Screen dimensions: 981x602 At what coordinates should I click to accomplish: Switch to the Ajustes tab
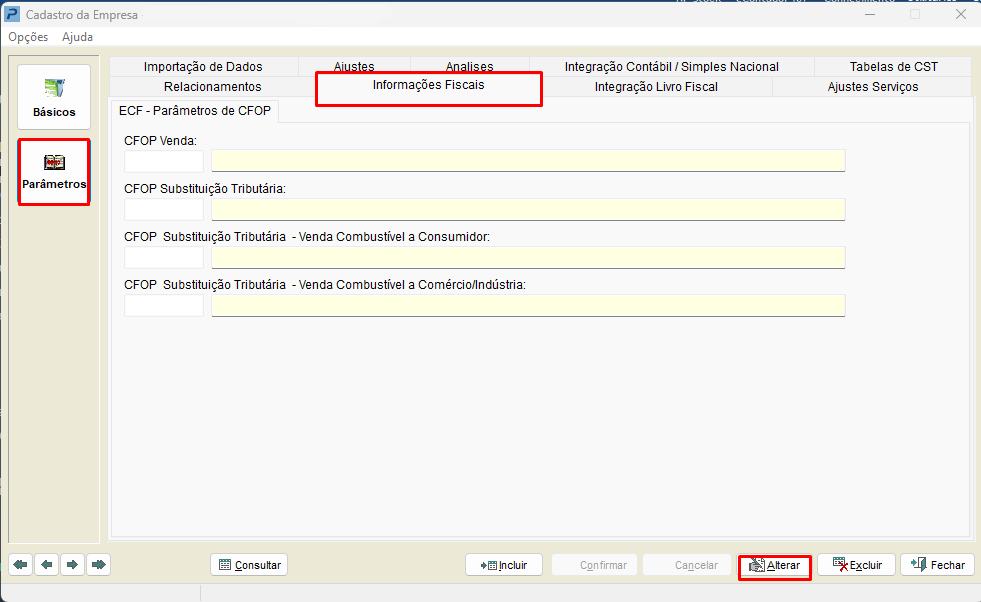pos(354,65)
